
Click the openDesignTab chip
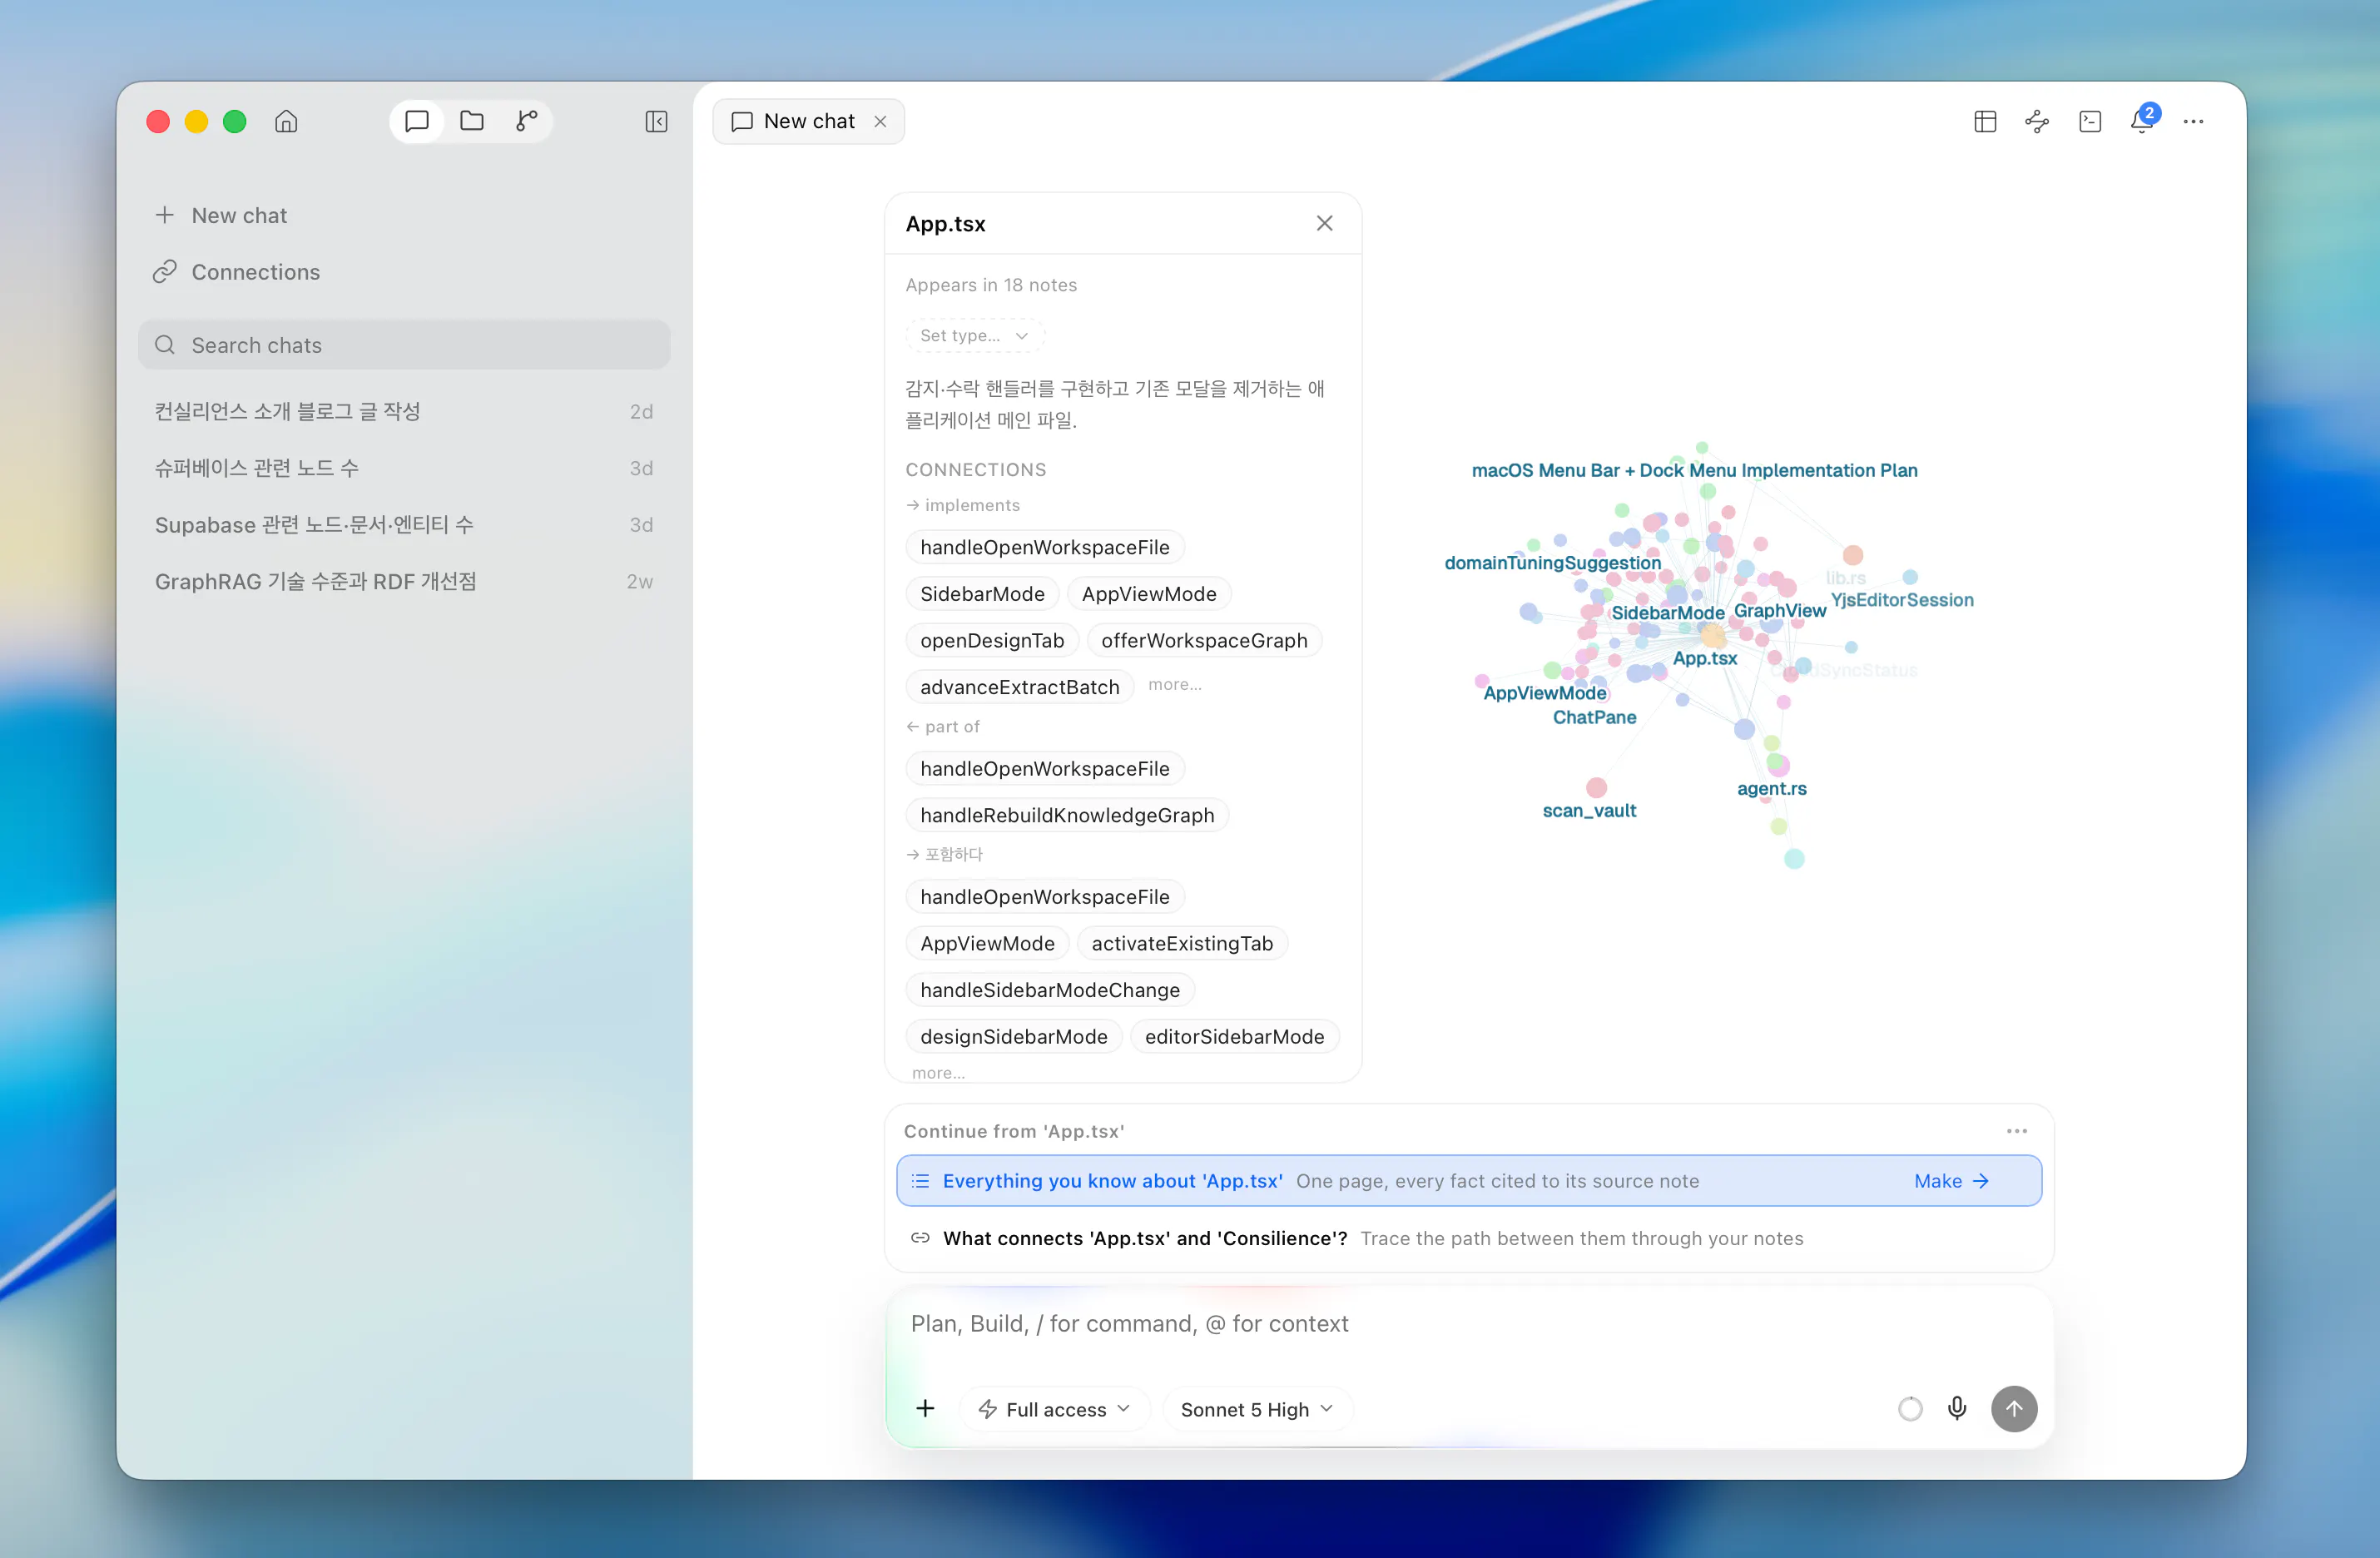(992, 641)
